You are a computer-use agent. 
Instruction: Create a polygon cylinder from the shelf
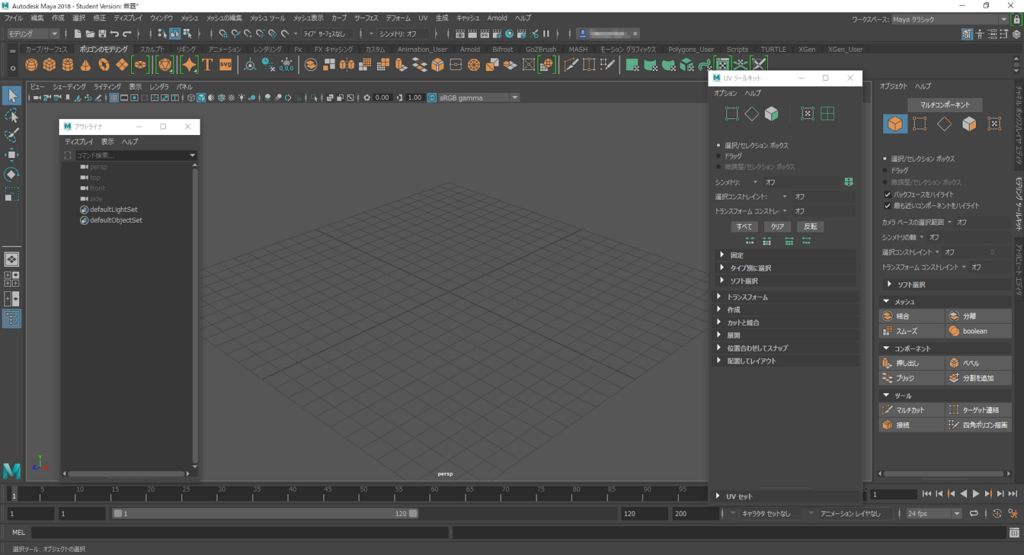point(68,65)
